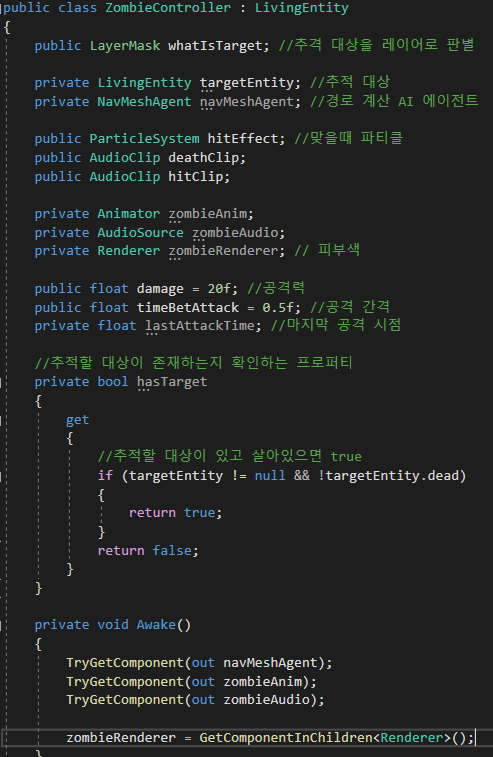
Task: Click zombieAnim in its field declaration
Action: point(208,214)
